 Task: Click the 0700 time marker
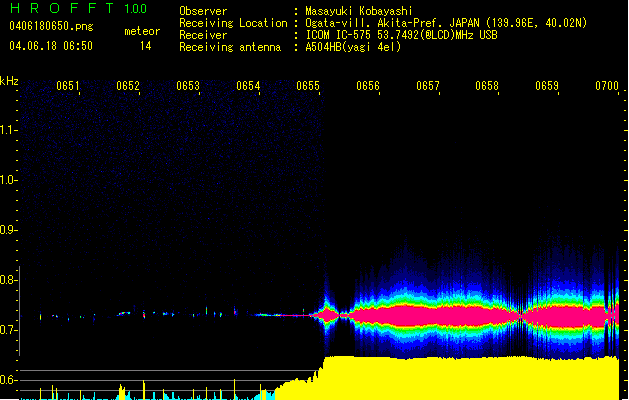(606, 87)
